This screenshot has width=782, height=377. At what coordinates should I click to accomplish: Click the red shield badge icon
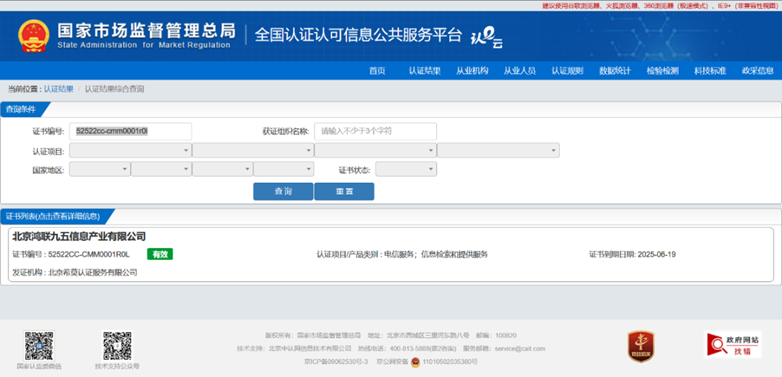(x=641, y=346)
